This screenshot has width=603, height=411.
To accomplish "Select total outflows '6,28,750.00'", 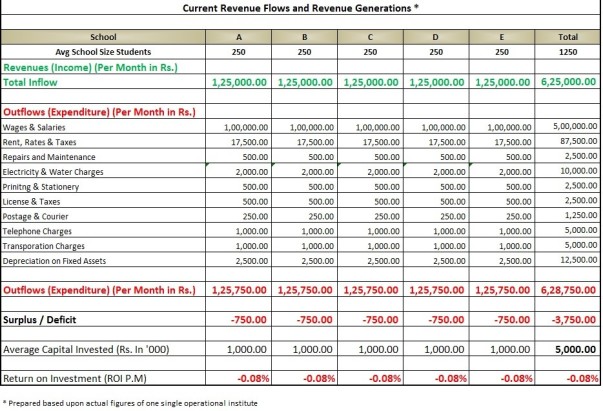I will [568, 290].
